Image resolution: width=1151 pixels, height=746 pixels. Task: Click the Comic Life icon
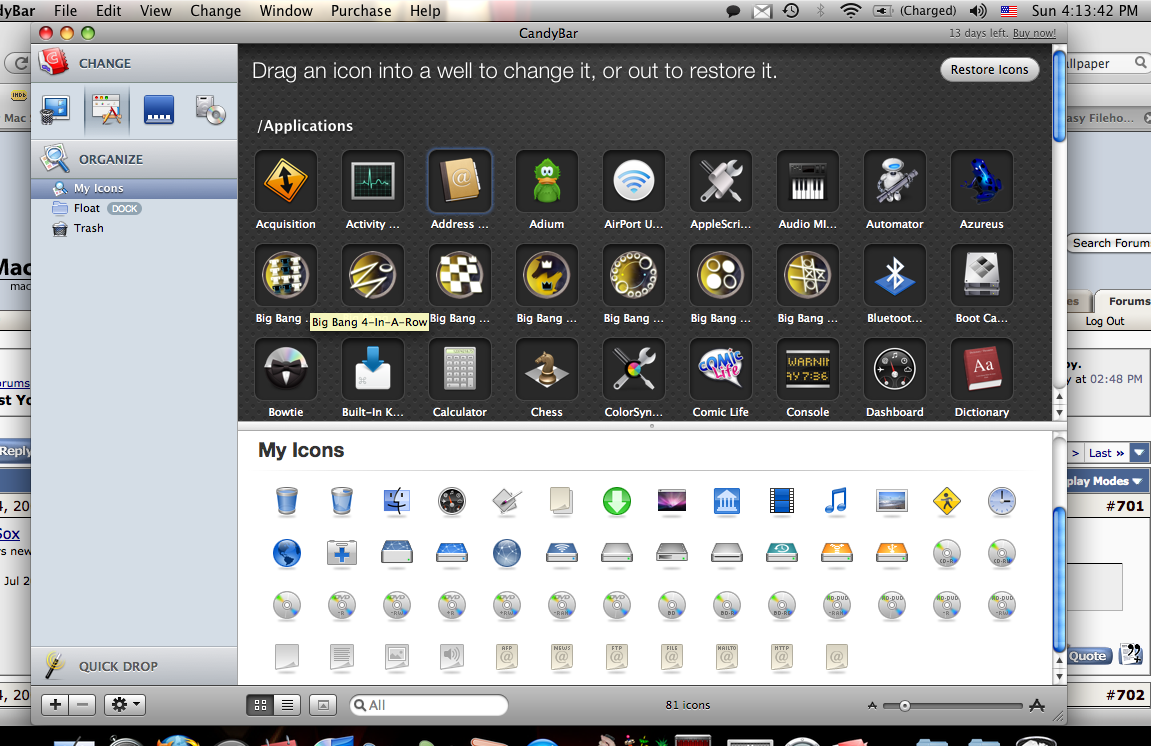click(x=721, y=369)
